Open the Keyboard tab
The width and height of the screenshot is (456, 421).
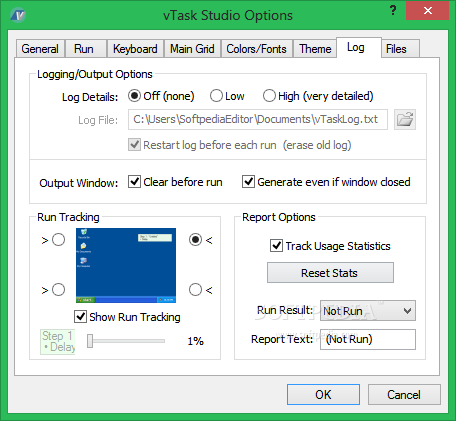click(135, 49)
